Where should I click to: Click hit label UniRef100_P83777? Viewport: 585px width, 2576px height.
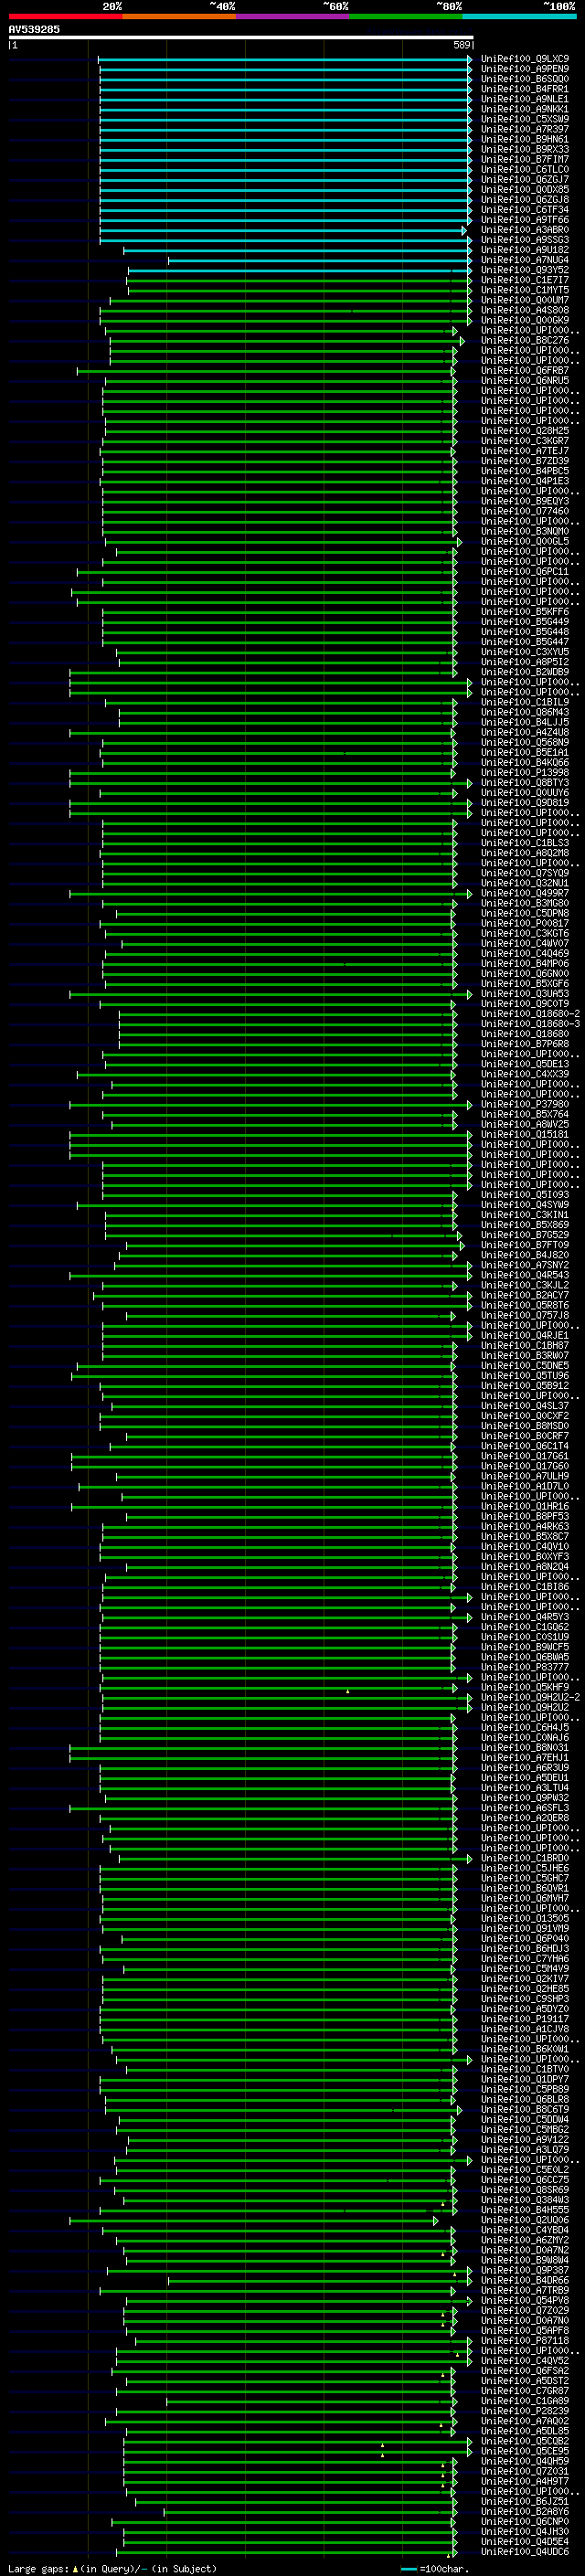tap(525, 1668)
